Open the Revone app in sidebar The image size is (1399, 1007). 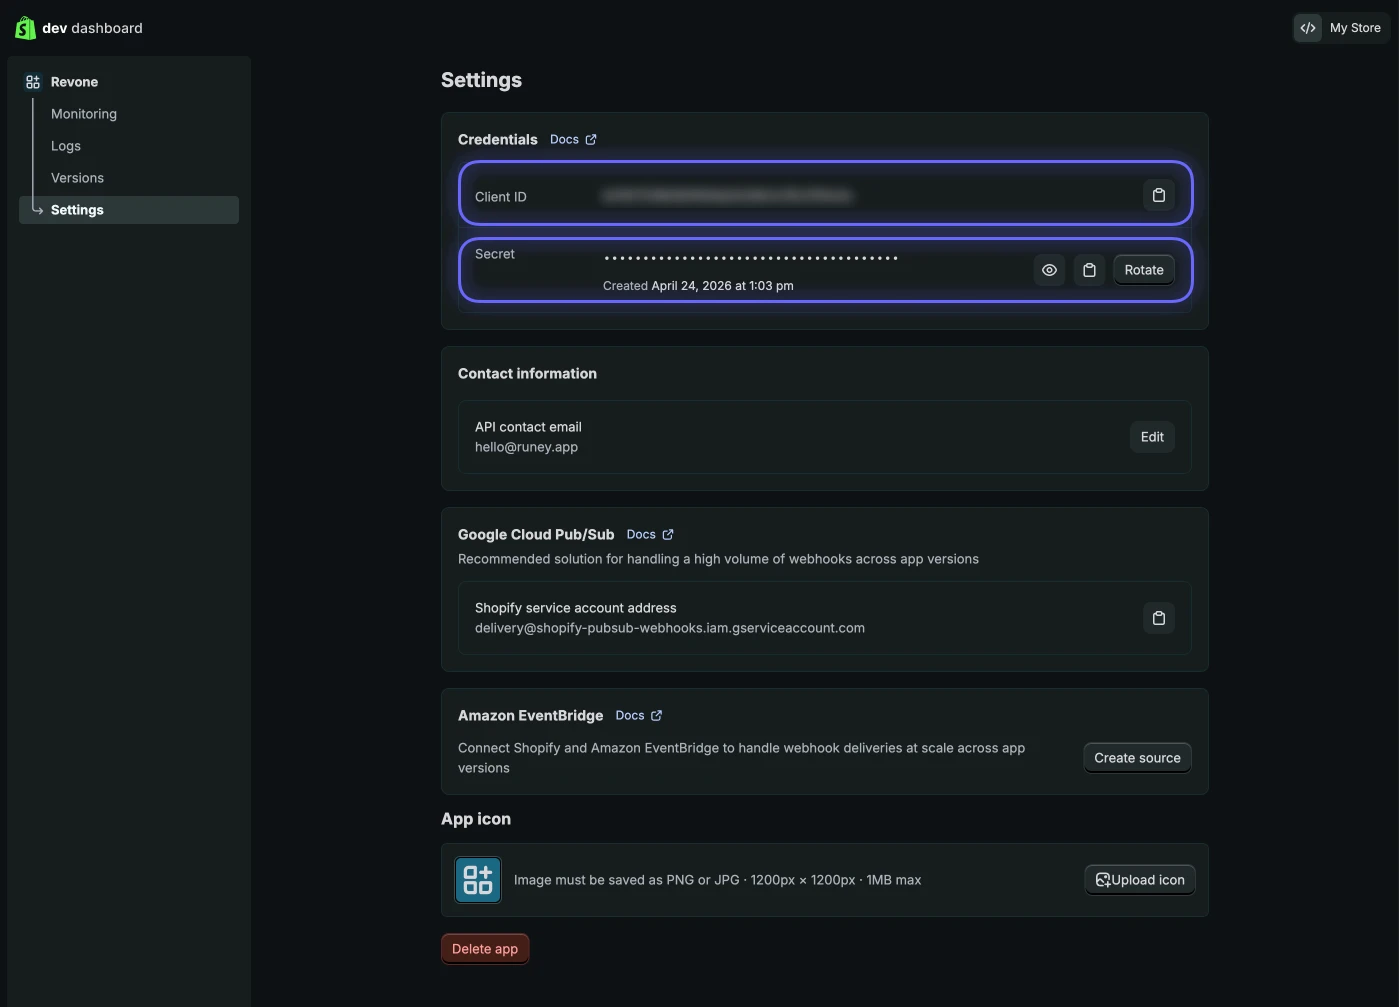click(x=75, y=82)
